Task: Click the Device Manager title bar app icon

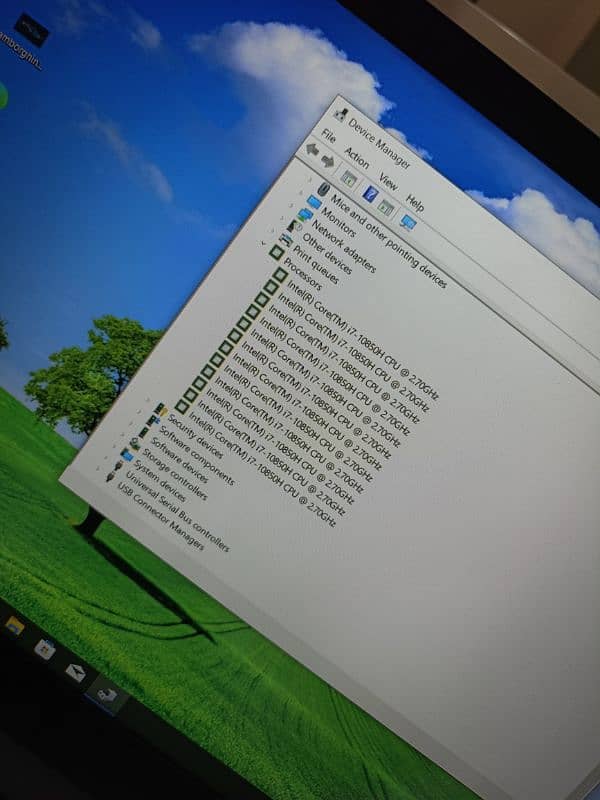Action: (340, 115)
